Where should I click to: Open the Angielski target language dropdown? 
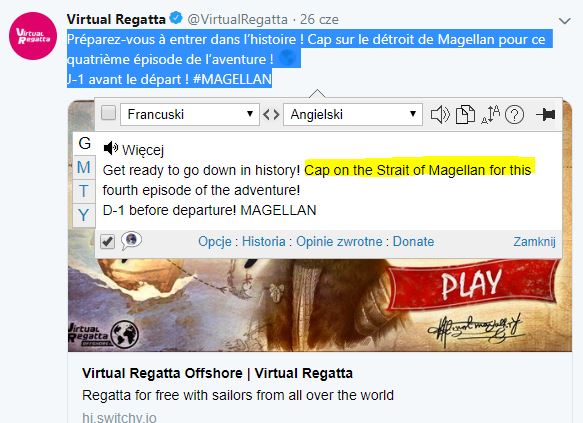[353, 114]
